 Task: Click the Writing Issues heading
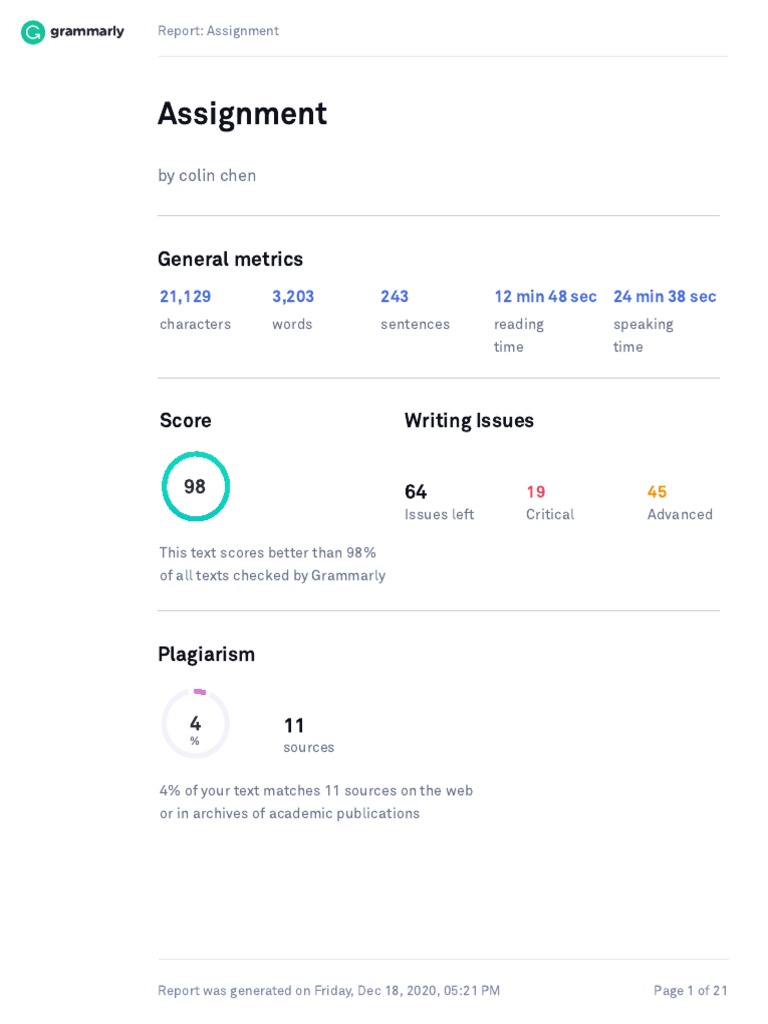(469, 421)
